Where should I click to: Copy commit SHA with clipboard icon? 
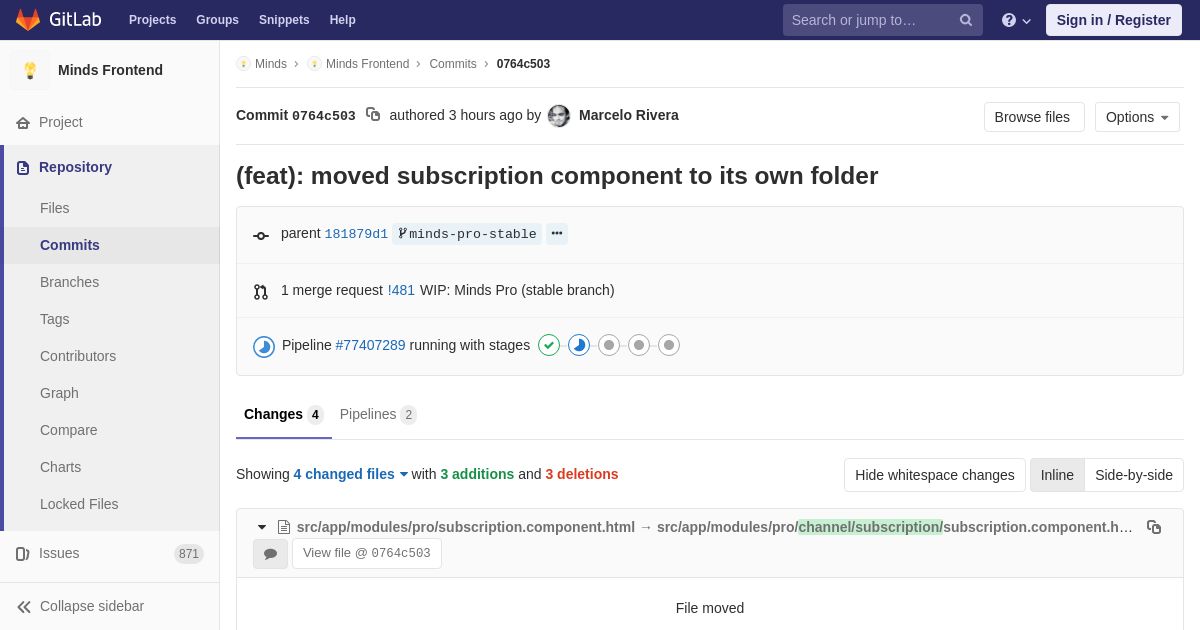(373, 115)
